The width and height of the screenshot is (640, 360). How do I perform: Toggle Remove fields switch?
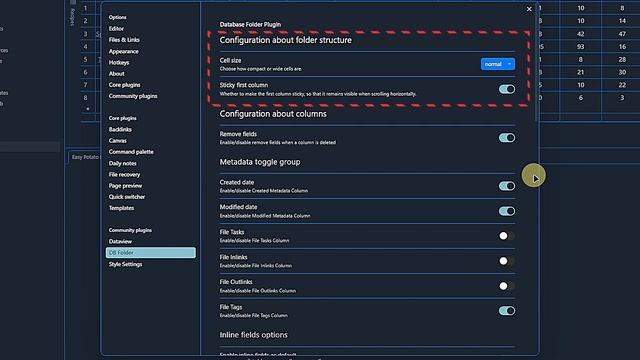(507, 138)
